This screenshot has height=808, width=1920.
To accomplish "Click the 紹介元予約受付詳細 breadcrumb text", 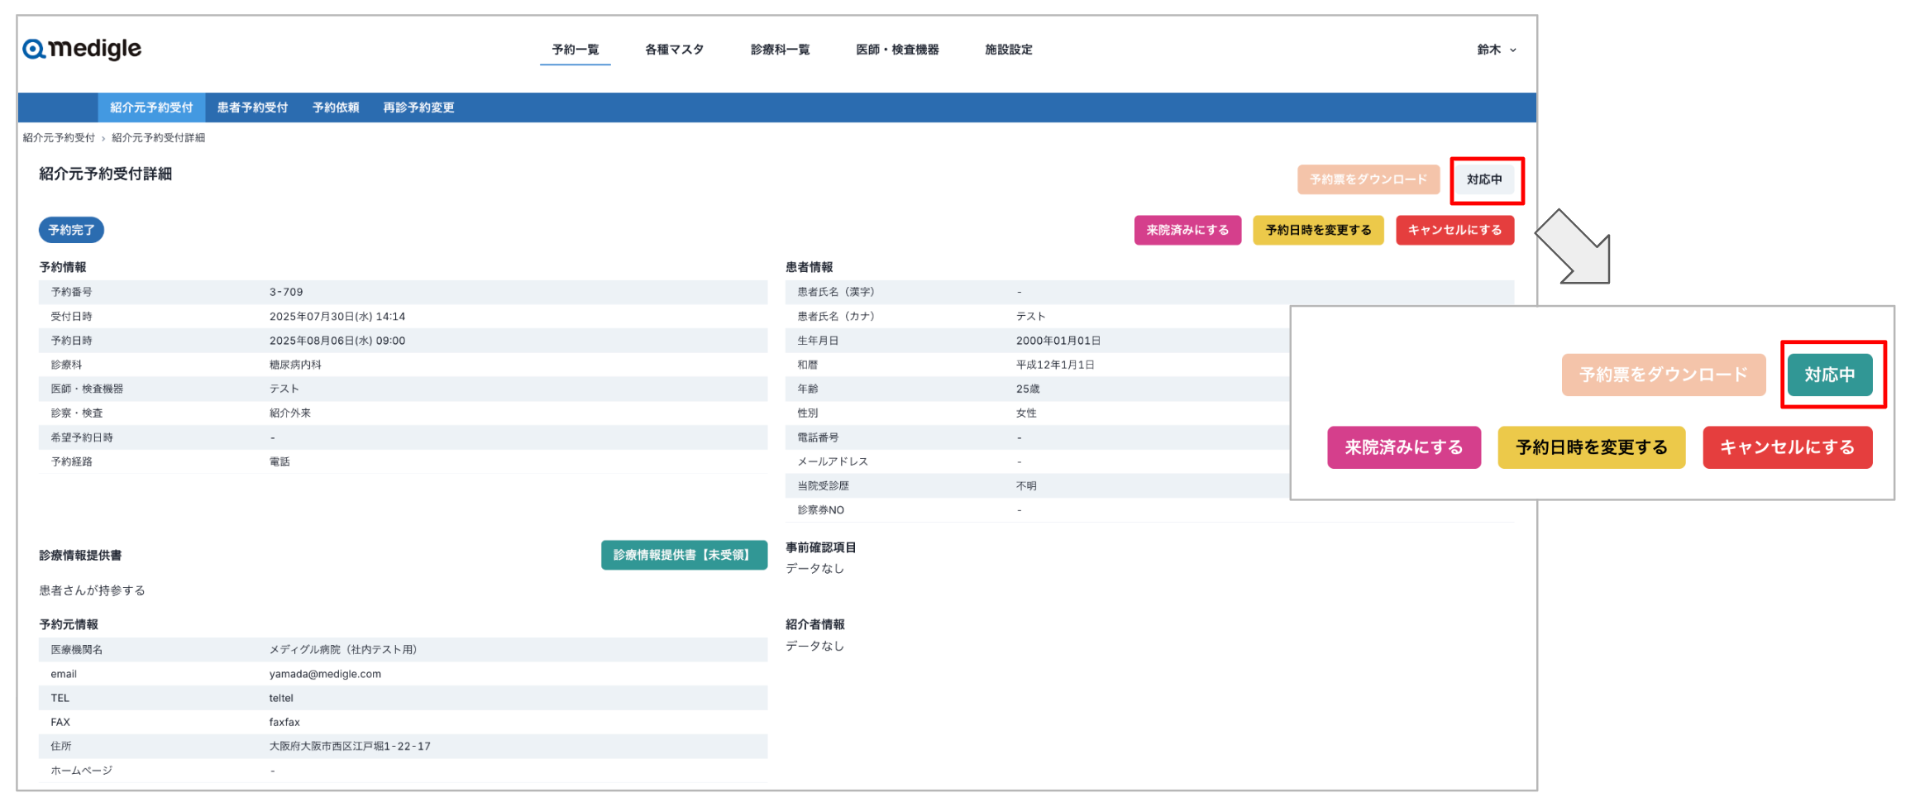I will tap(158, 138).
